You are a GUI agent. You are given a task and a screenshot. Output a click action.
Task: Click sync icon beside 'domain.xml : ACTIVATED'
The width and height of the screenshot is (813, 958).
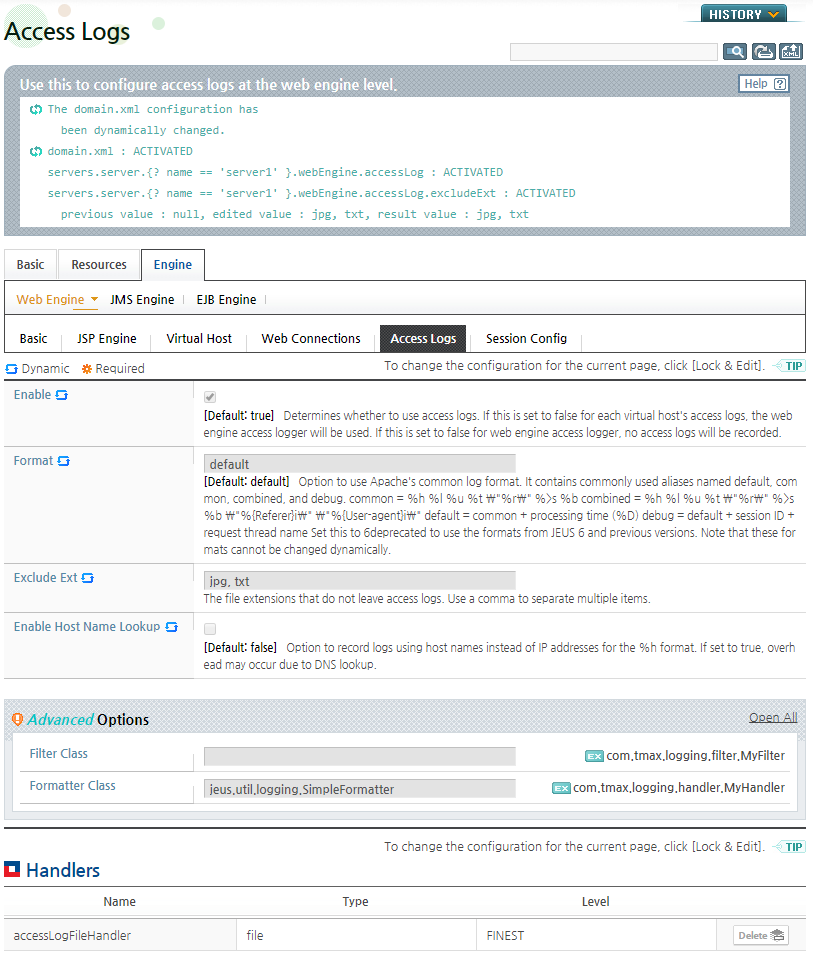coord(36,152)
